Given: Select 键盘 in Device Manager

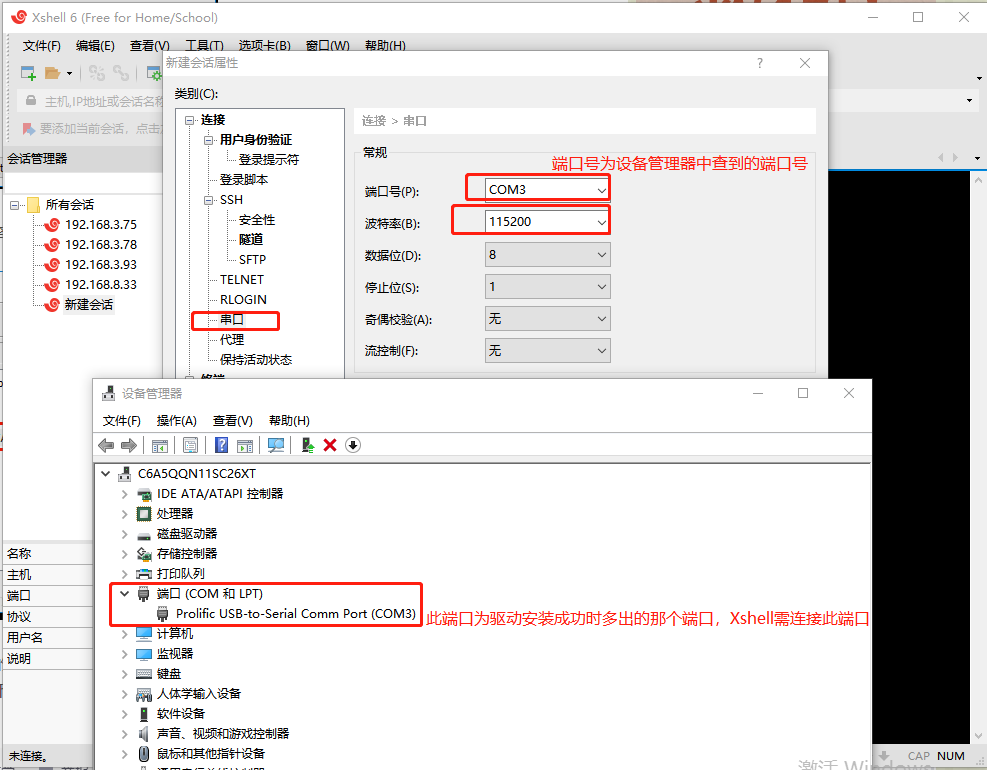Looking at the screenshot, I should [169, 674].
